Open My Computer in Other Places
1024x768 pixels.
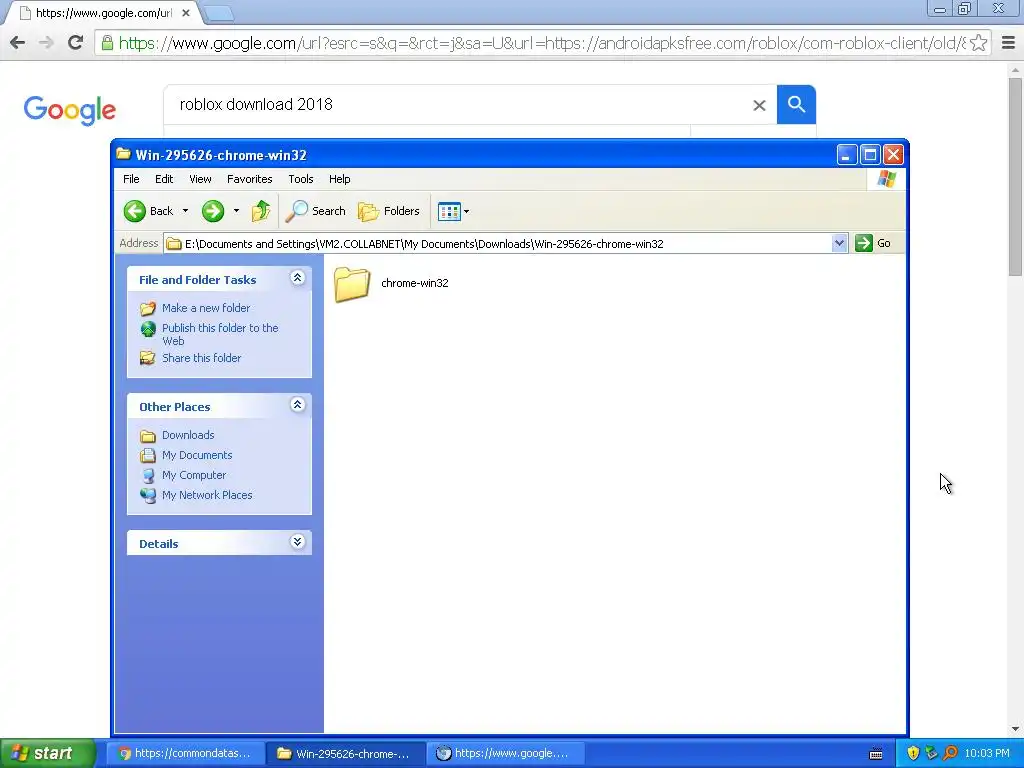194,475
